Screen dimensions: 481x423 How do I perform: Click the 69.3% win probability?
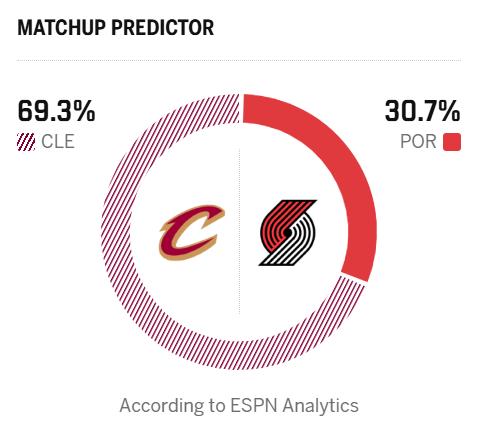coord(56,111)
